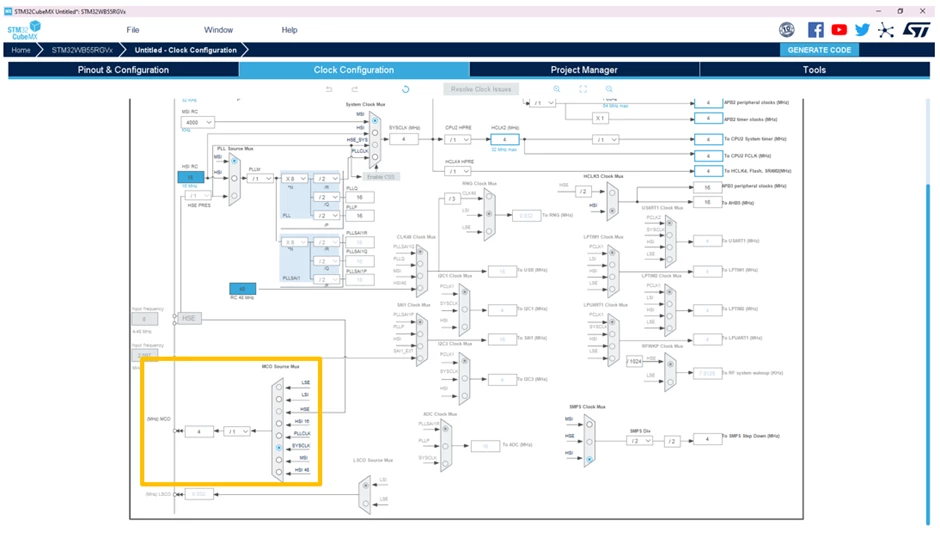Open the MCO /1 prescaler dropdown
The image size is (940, 538).
click(x=237, y=431)
